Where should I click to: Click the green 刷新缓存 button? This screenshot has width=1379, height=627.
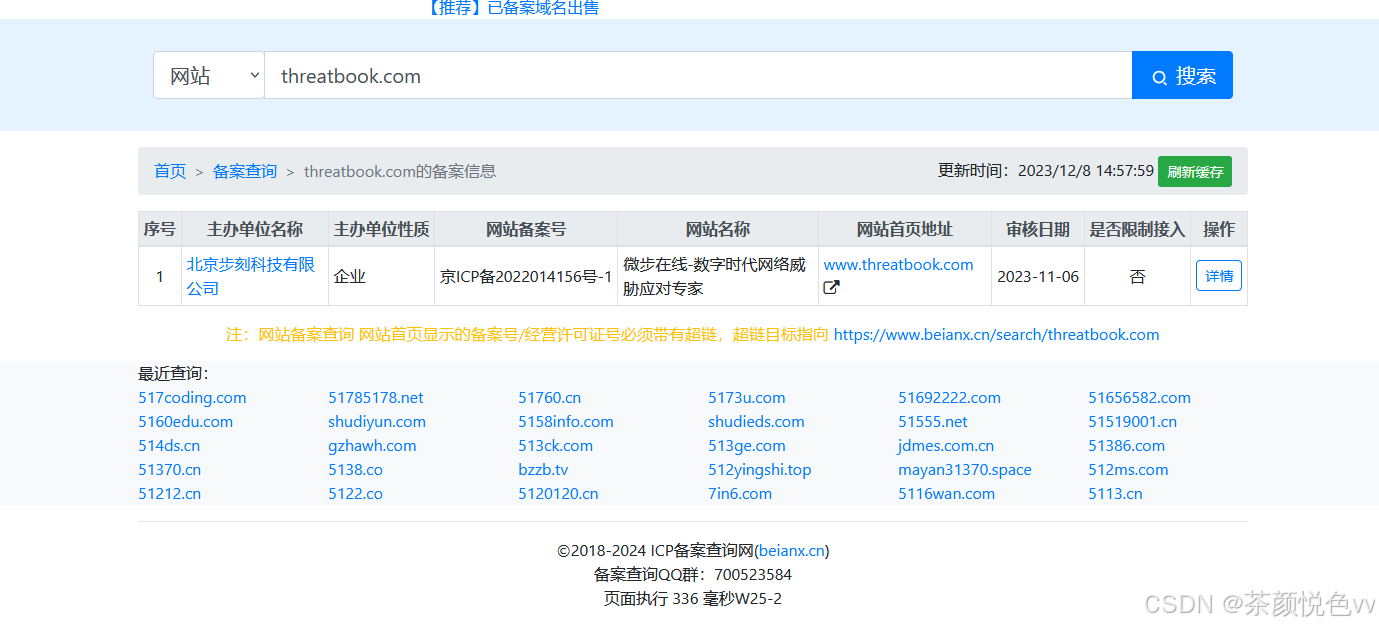[x=1195, y=172]
